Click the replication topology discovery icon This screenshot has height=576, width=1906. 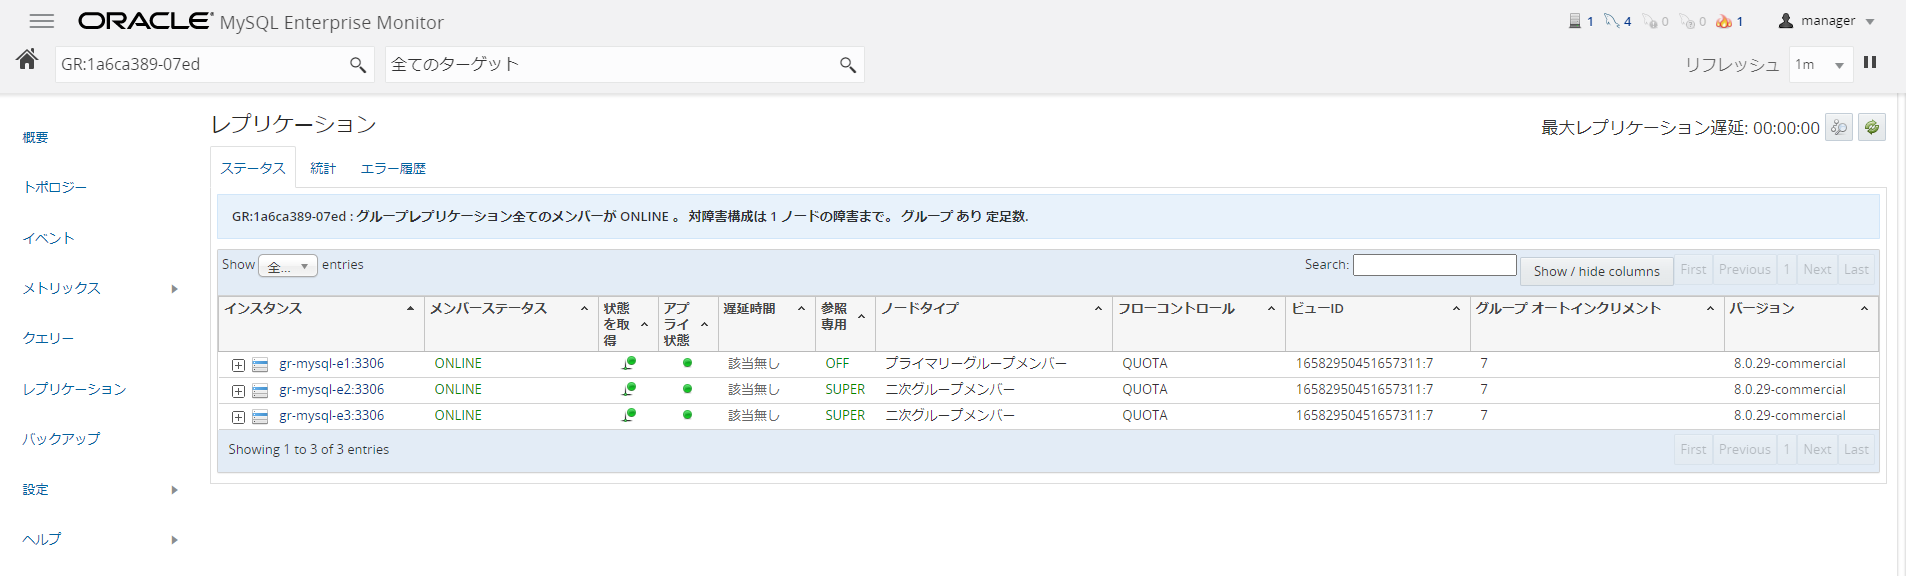(1839, 127)
